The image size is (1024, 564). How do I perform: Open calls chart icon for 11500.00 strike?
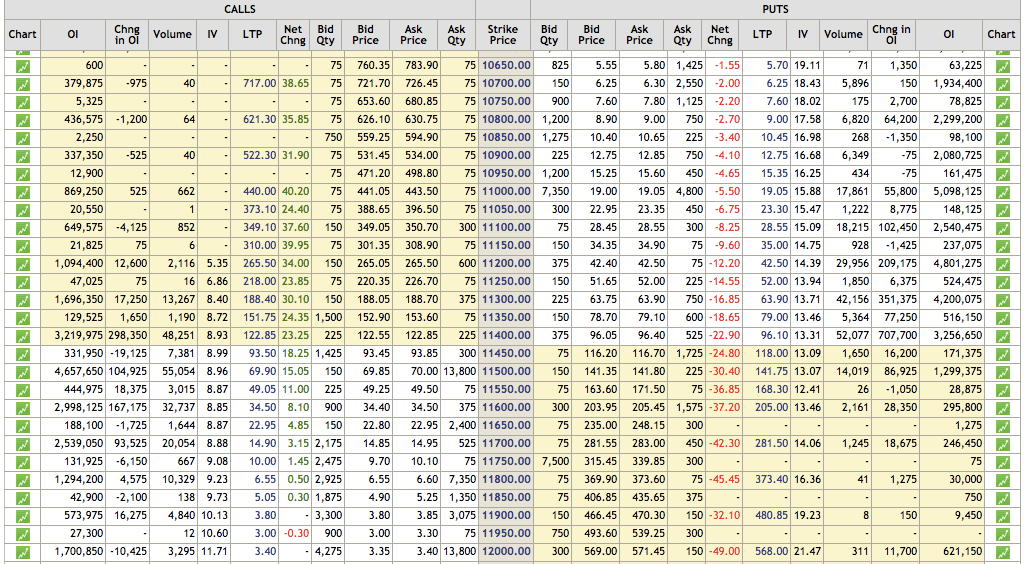coord(23,371)
